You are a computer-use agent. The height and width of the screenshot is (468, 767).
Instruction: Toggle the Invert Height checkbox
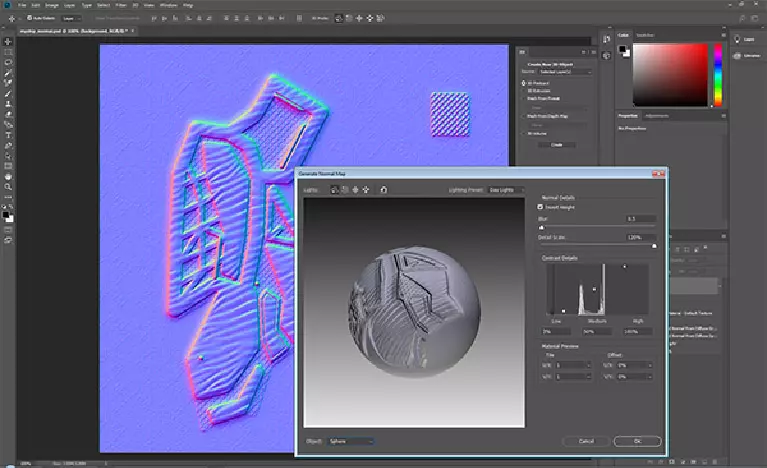(541, 207)
